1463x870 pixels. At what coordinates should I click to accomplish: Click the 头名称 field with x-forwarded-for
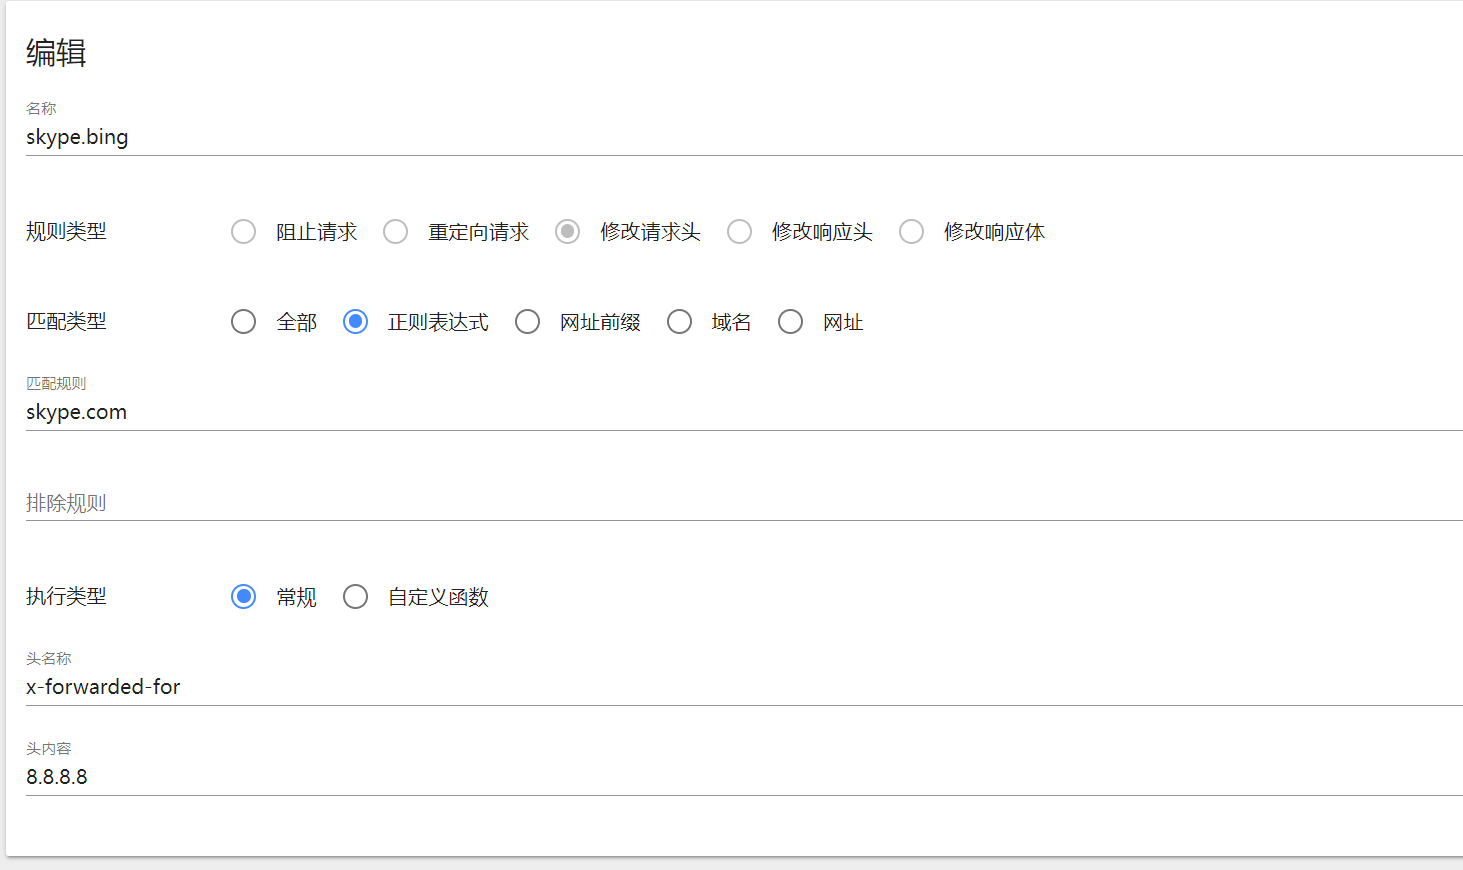point(744,687)
